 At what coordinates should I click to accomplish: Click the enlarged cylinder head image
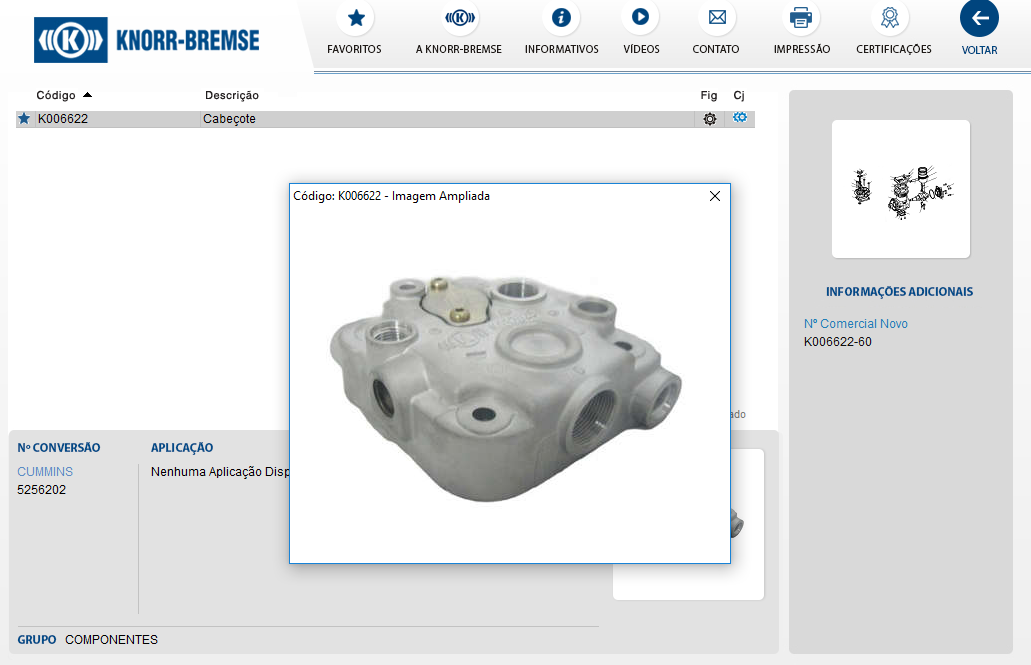(505, 385)
